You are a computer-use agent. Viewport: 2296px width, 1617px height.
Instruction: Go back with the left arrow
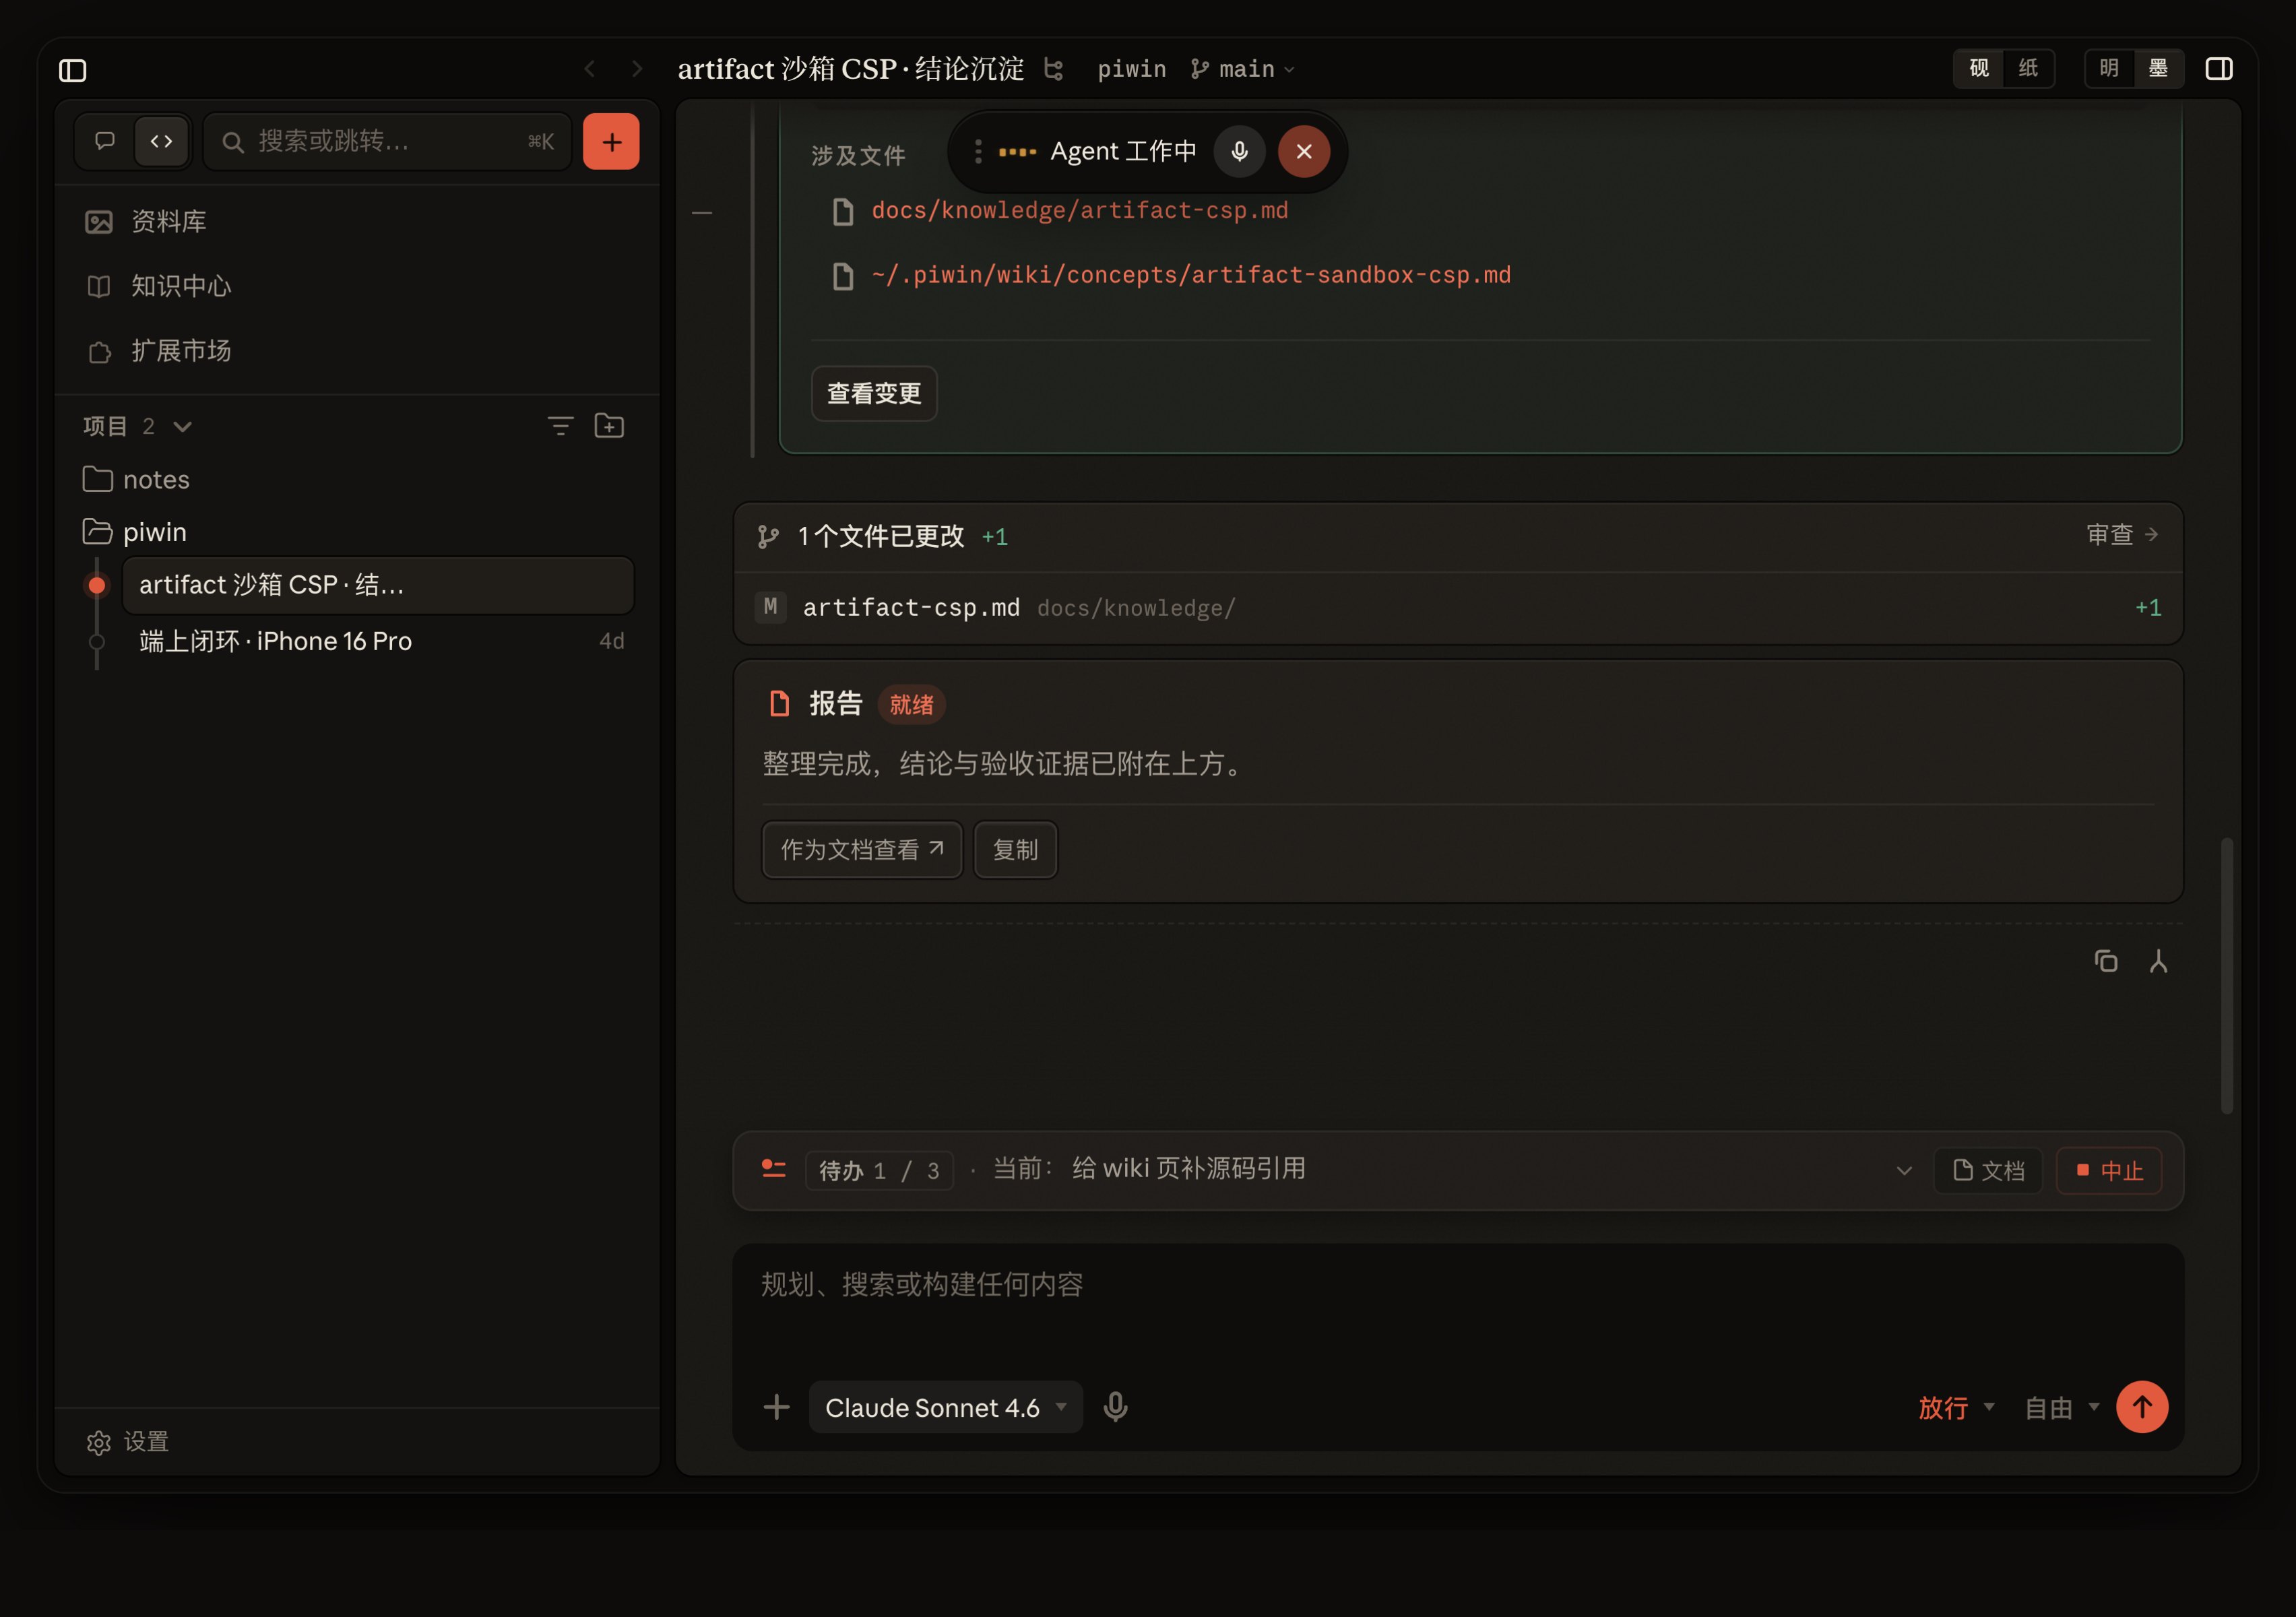590,69
